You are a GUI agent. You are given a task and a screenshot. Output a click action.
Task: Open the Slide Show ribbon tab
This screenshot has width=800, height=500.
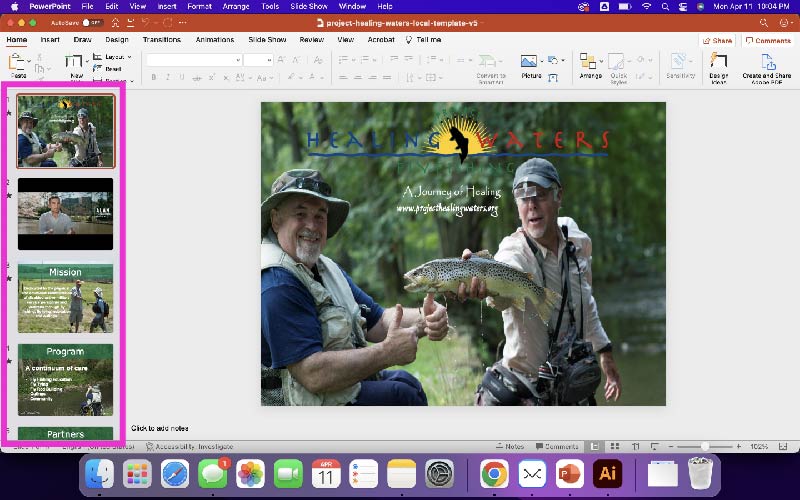coord(267,39)
